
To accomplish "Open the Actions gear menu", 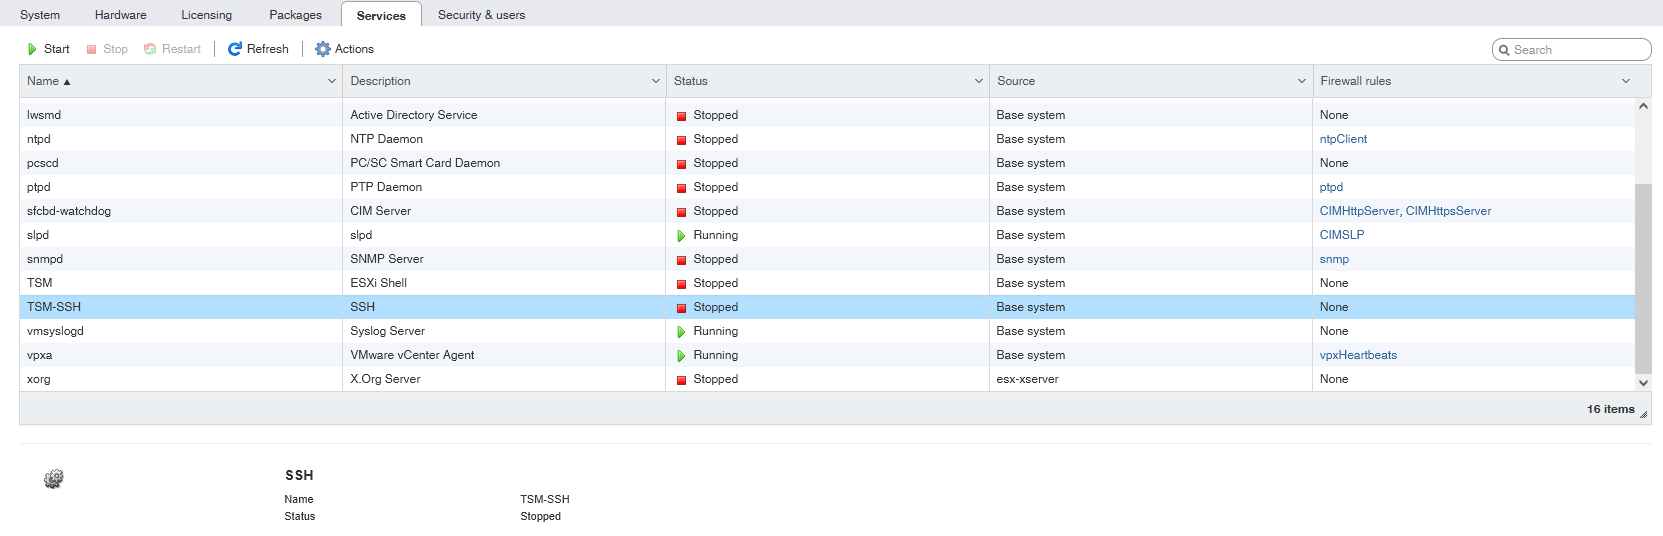I will click(322, 49).
